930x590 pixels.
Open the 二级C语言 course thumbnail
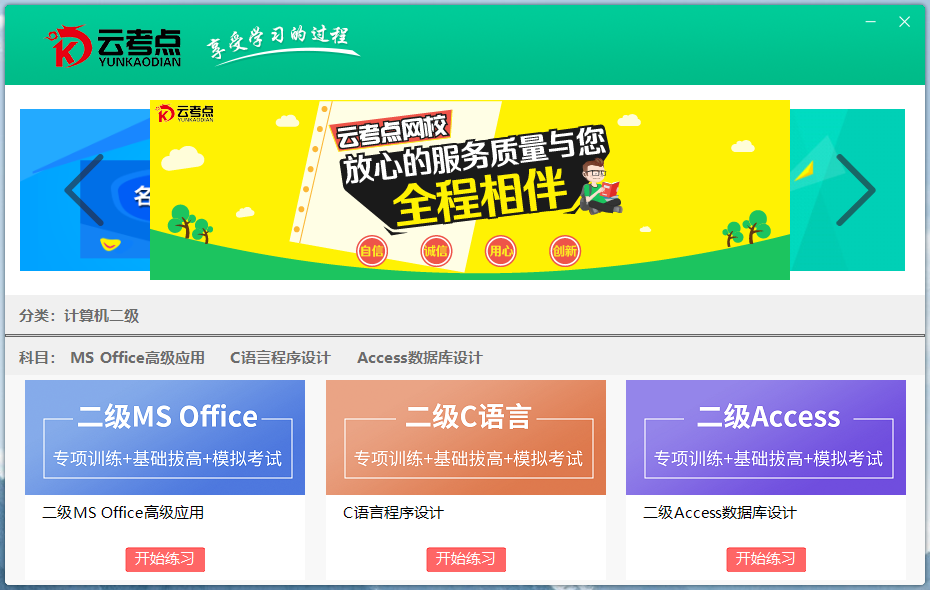pyautogui.click(x=466, y=438)
